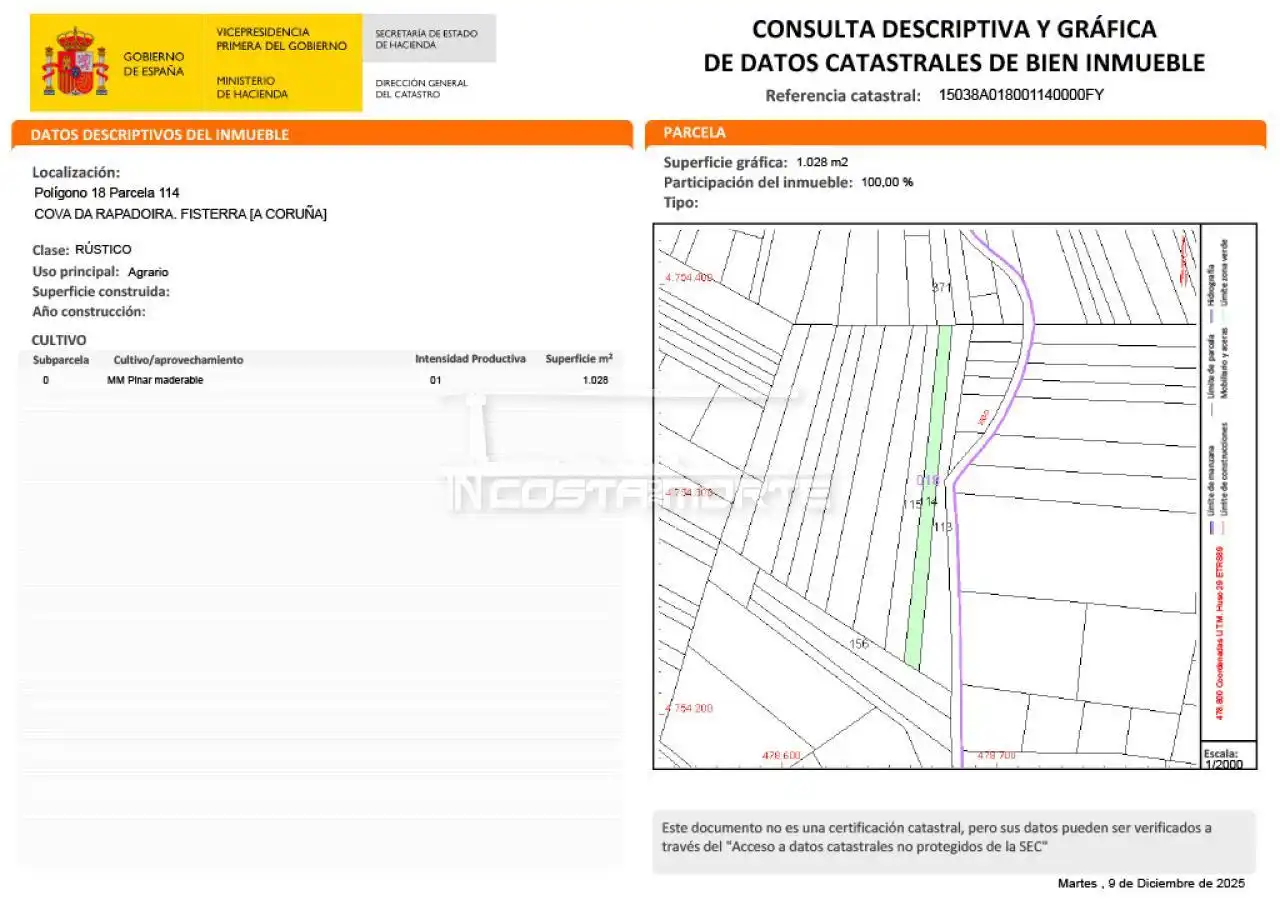
Task: Click the "MM Pinar maderable" cell
Action: tap(155, 380)
